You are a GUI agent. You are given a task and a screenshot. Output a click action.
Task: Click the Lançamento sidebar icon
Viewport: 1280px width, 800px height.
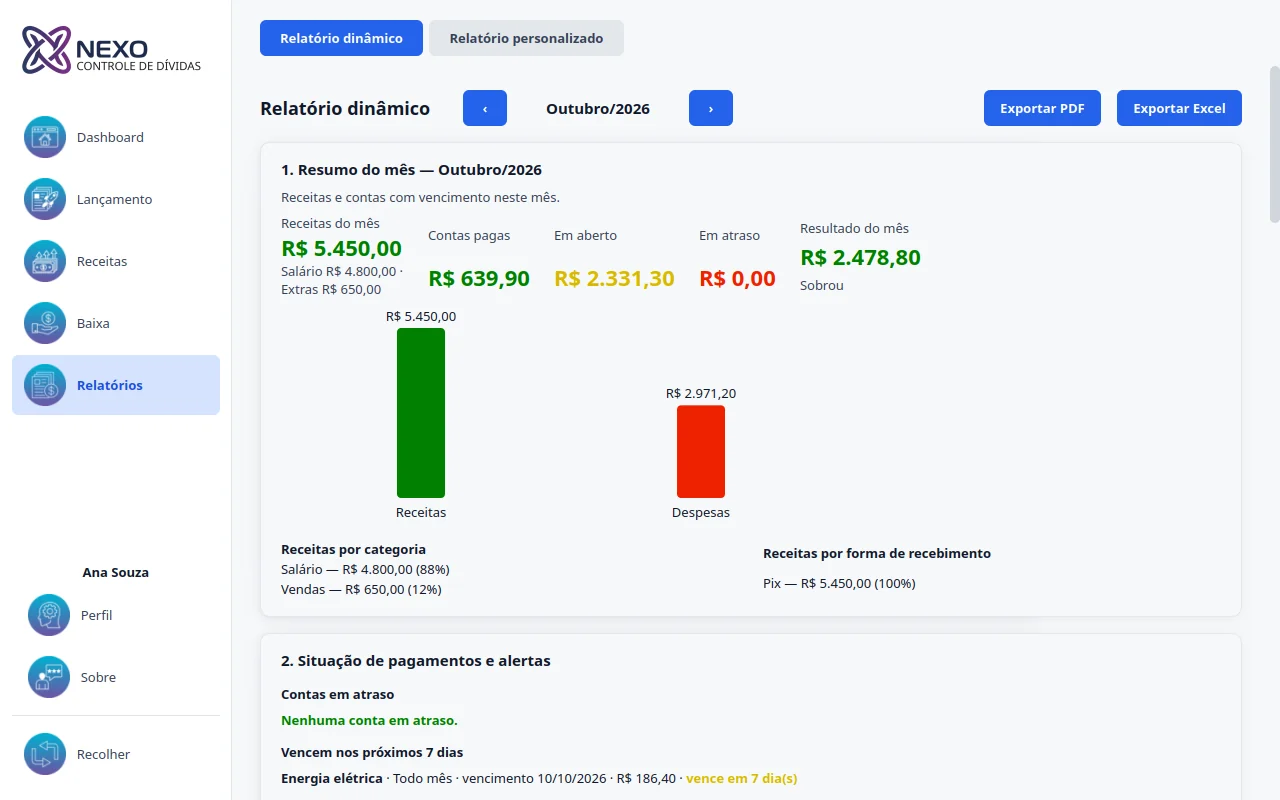coord(45,199)
